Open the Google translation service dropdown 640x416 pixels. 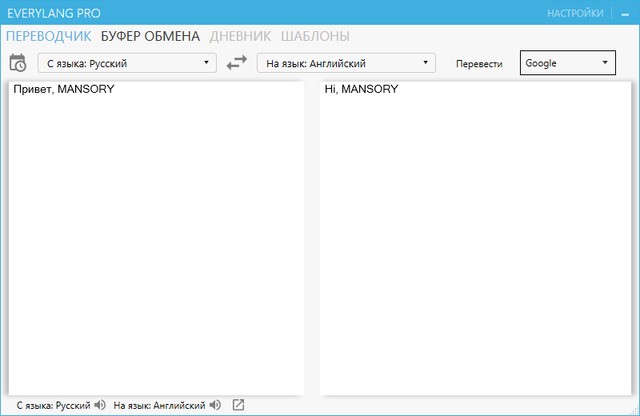(x=567, y=63)
